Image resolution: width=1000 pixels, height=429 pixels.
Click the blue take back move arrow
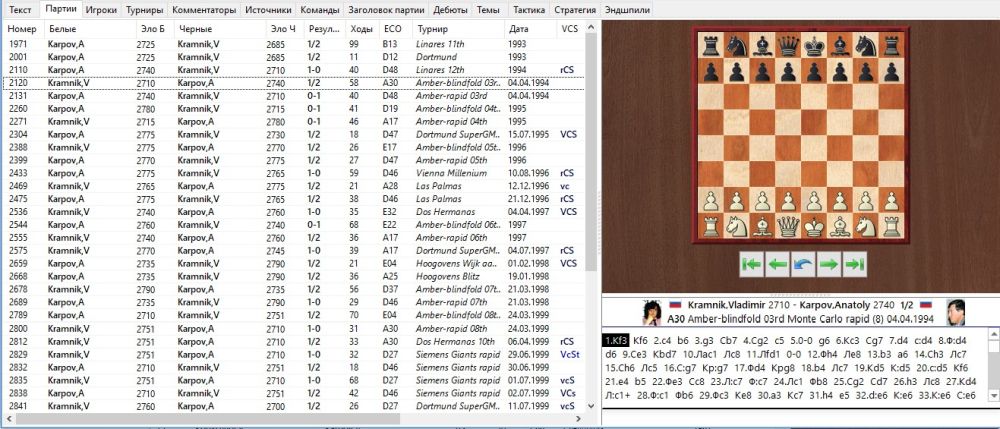click(x=802, y=265)
